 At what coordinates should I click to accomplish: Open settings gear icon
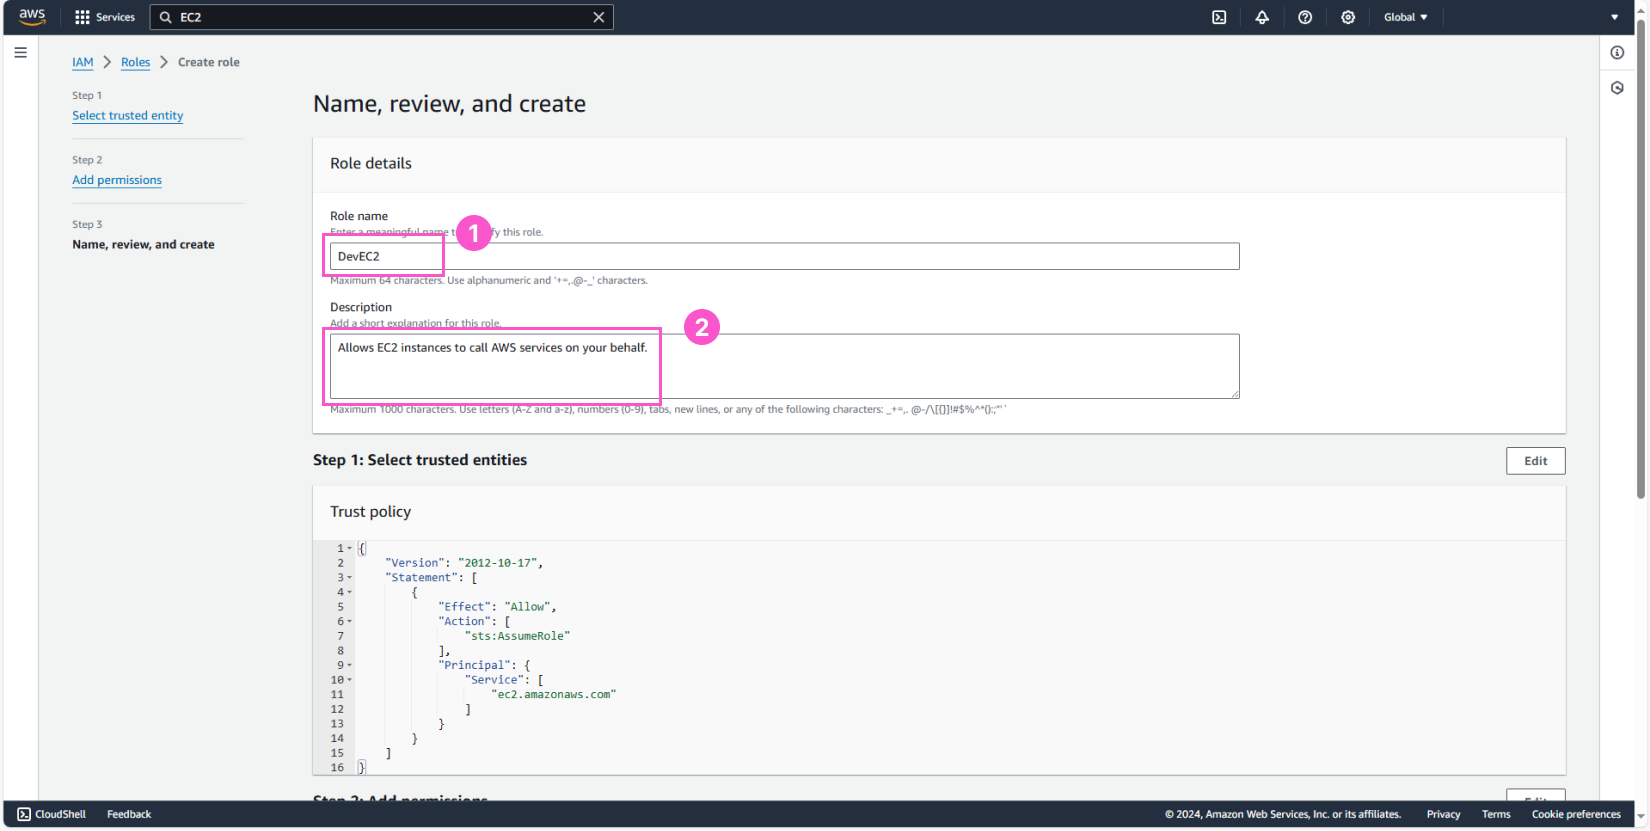tap(1348, 17)
